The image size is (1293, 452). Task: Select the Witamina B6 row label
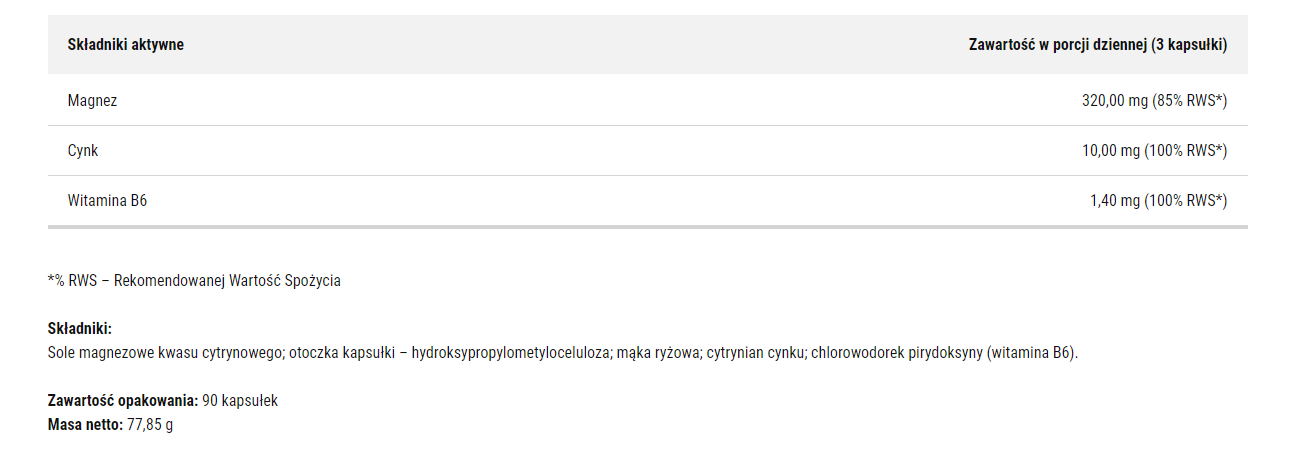(x=107, y=200)
